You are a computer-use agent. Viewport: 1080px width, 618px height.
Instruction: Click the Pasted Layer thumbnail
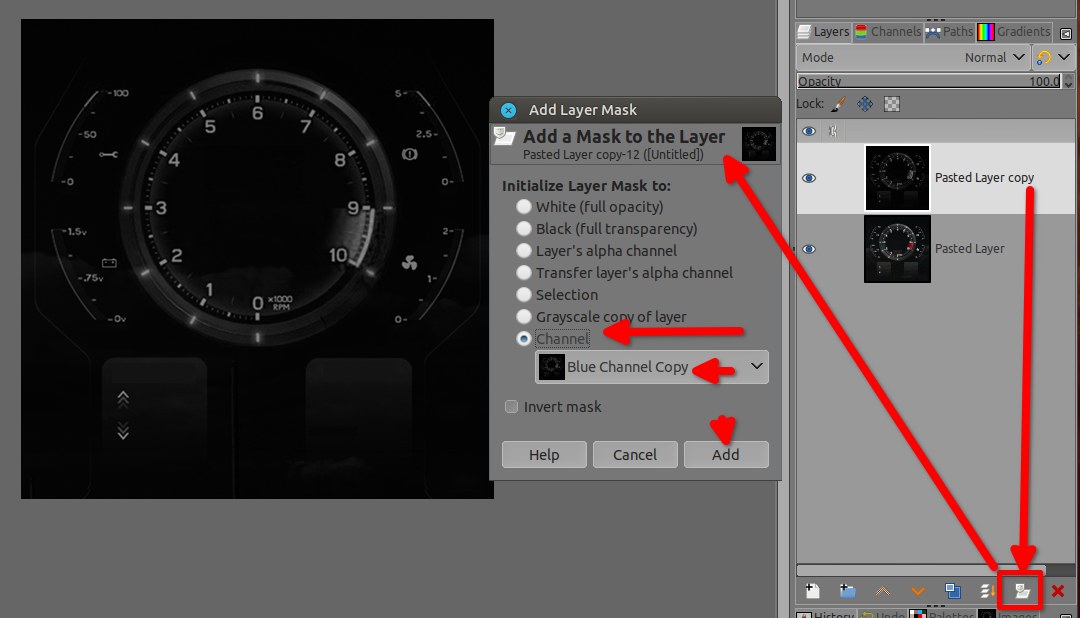(897, 249)
